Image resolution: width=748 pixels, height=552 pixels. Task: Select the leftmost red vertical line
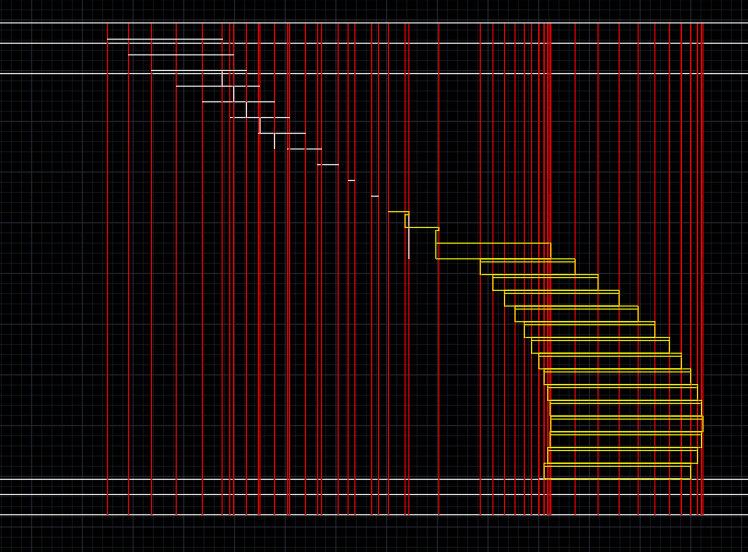pyautogui.click(x=108, y=269)
